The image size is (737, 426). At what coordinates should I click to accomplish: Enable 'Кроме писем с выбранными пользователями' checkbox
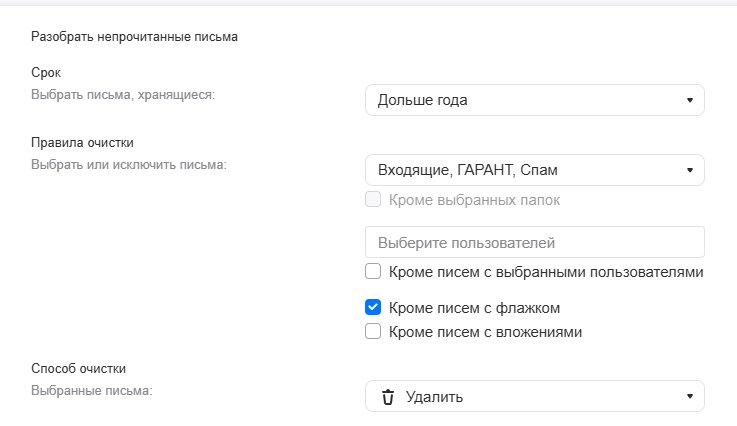[373, 271]
